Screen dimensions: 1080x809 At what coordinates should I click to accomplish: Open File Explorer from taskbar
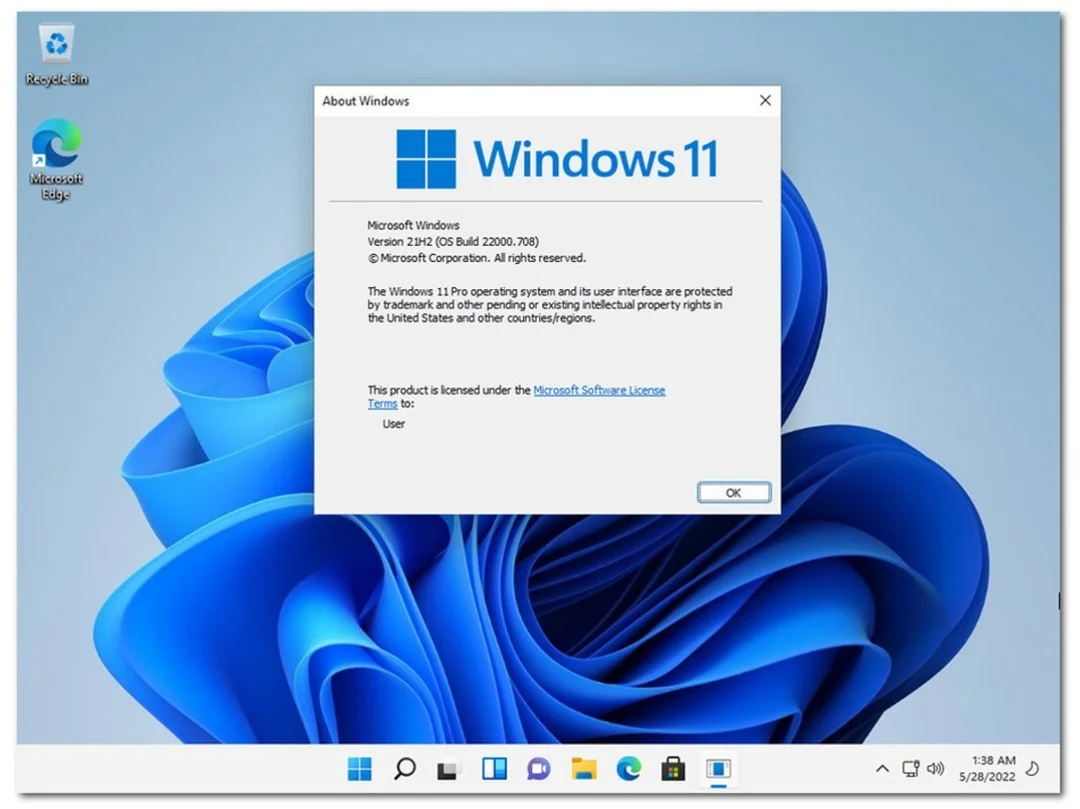583,768
